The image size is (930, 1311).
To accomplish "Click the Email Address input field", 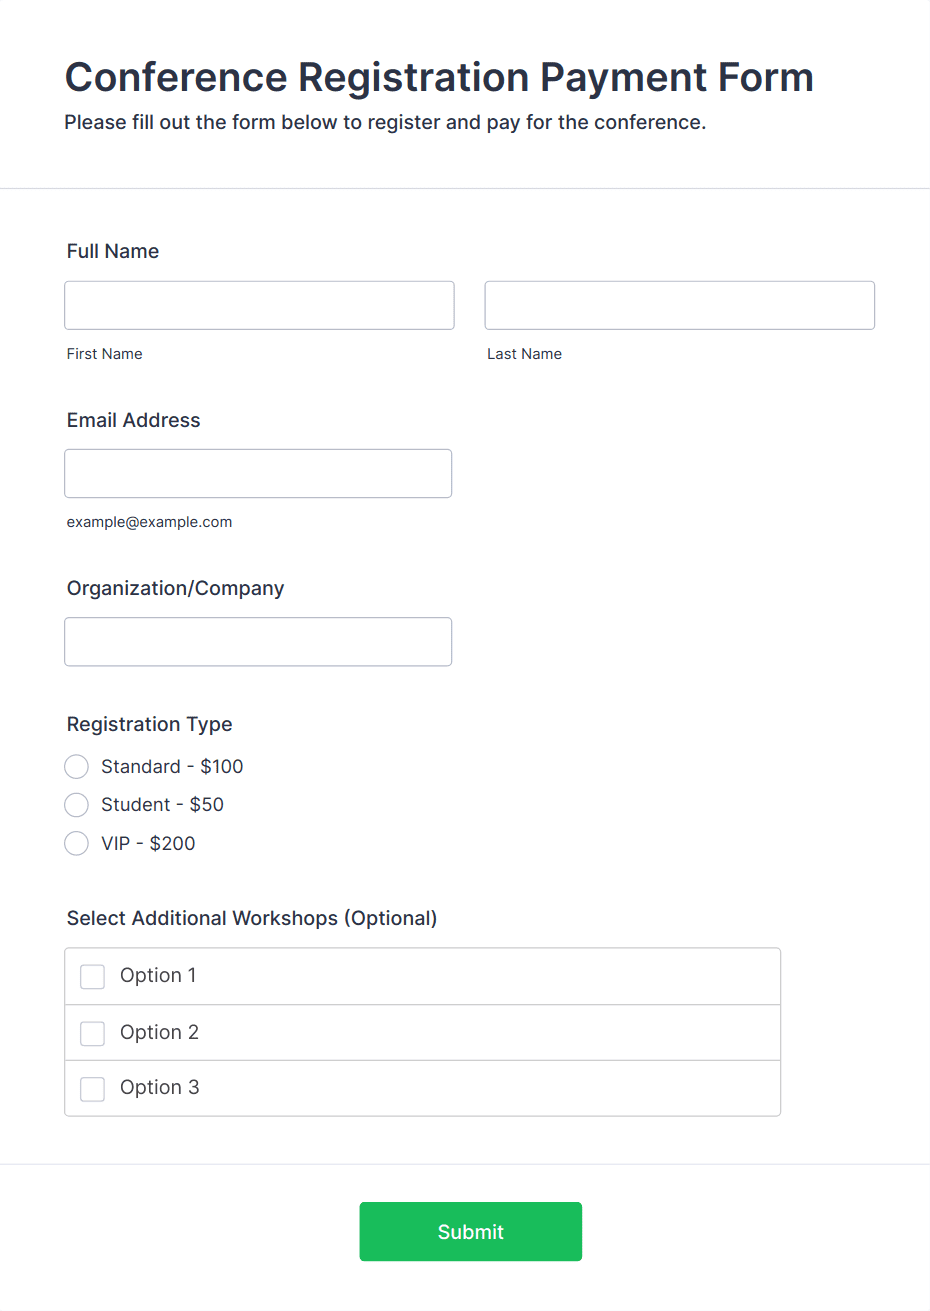I will click(x=258, y=473).
